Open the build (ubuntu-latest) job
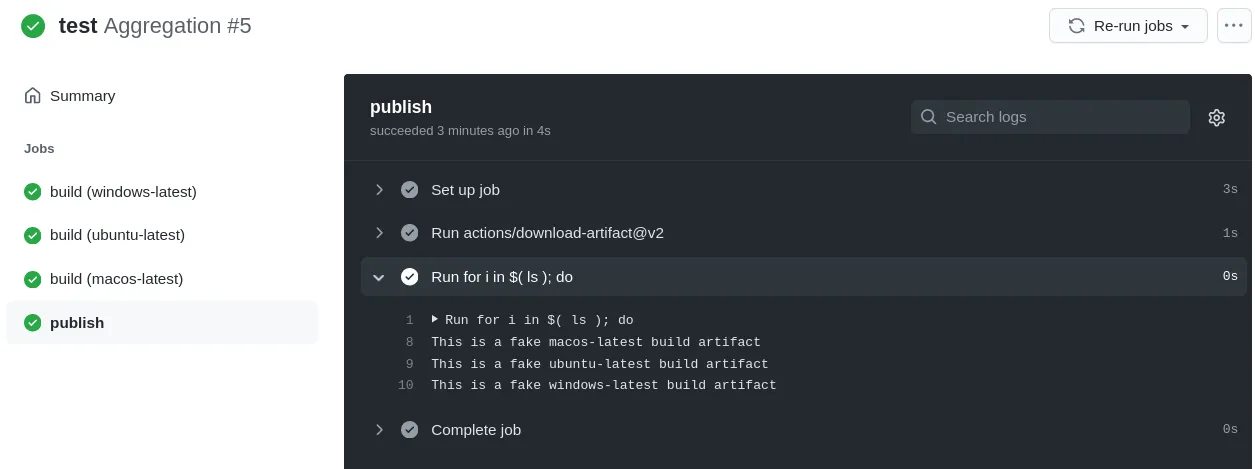1255x469 pixels. (x=117, y=235)
